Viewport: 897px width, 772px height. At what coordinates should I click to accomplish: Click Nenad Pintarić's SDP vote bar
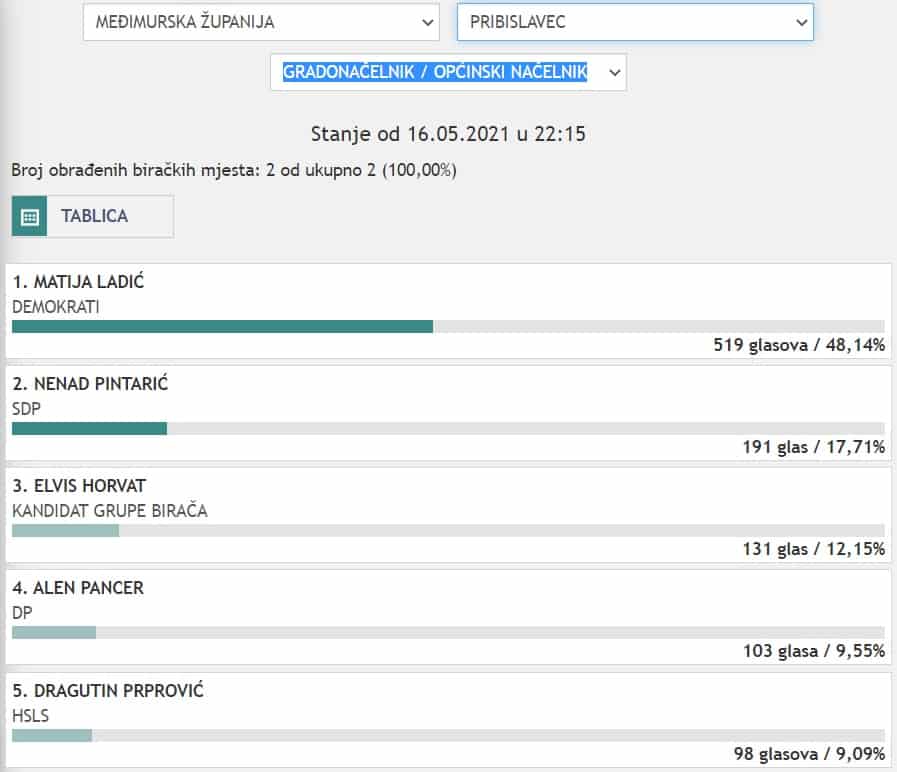(x=89, y=428)
